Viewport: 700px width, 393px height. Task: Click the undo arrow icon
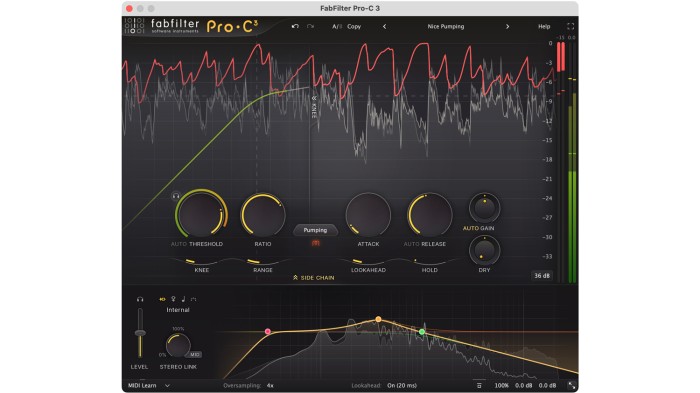295,26
